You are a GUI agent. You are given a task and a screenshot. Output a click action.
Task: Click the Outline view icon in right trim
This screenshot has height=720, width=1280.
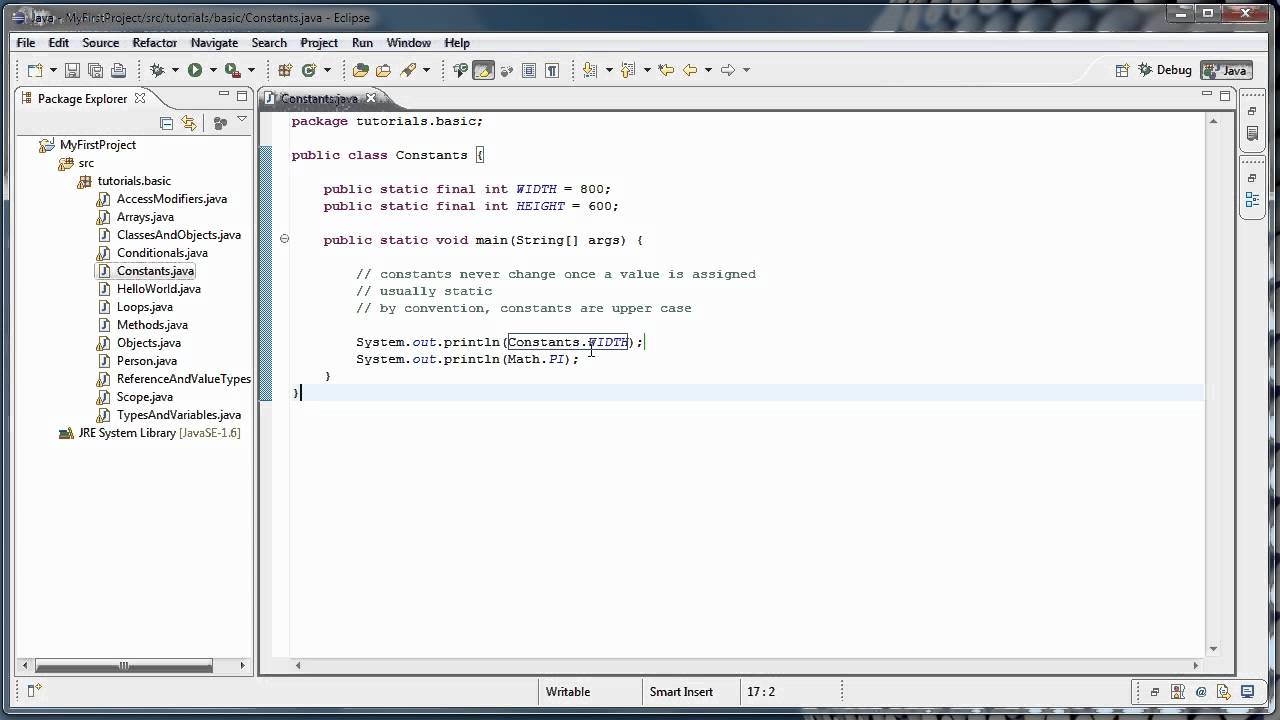[1252, 200]
